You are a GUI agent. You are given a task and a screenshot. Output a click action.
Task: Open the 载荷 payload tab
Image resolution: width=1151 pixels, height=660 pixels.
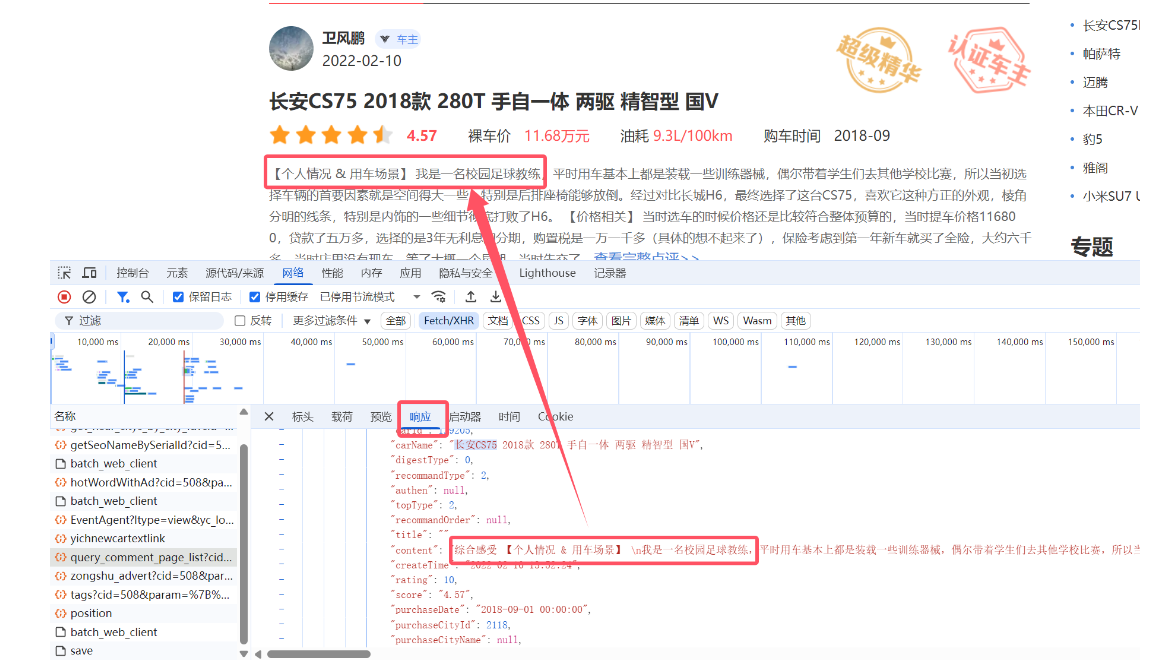point(342,416)
